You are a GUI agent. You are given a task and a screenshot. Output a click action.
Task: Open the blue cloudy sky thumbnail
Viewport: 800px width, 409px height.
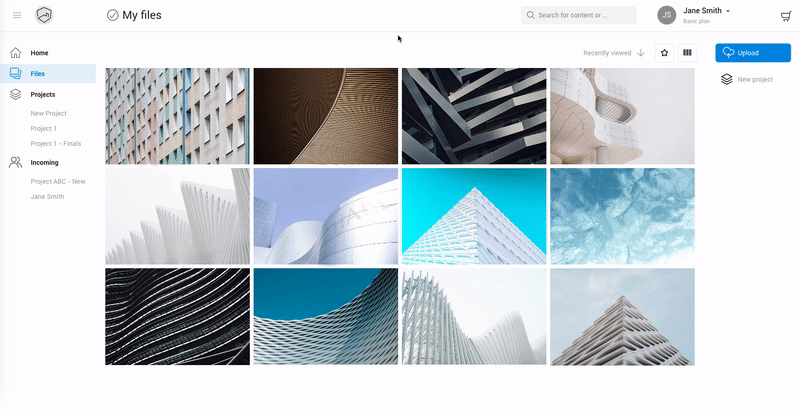[x=622, y=216]
